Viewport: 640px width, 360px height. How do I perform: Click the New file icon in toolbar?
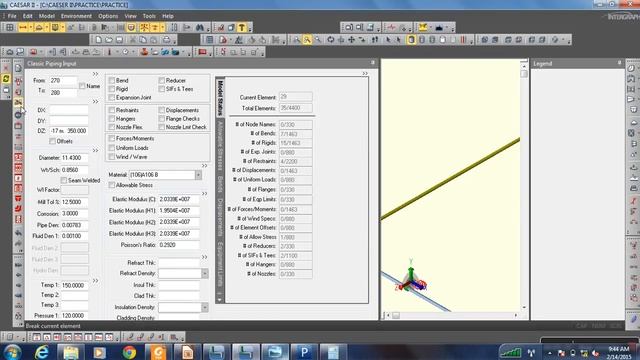[98, 40]
